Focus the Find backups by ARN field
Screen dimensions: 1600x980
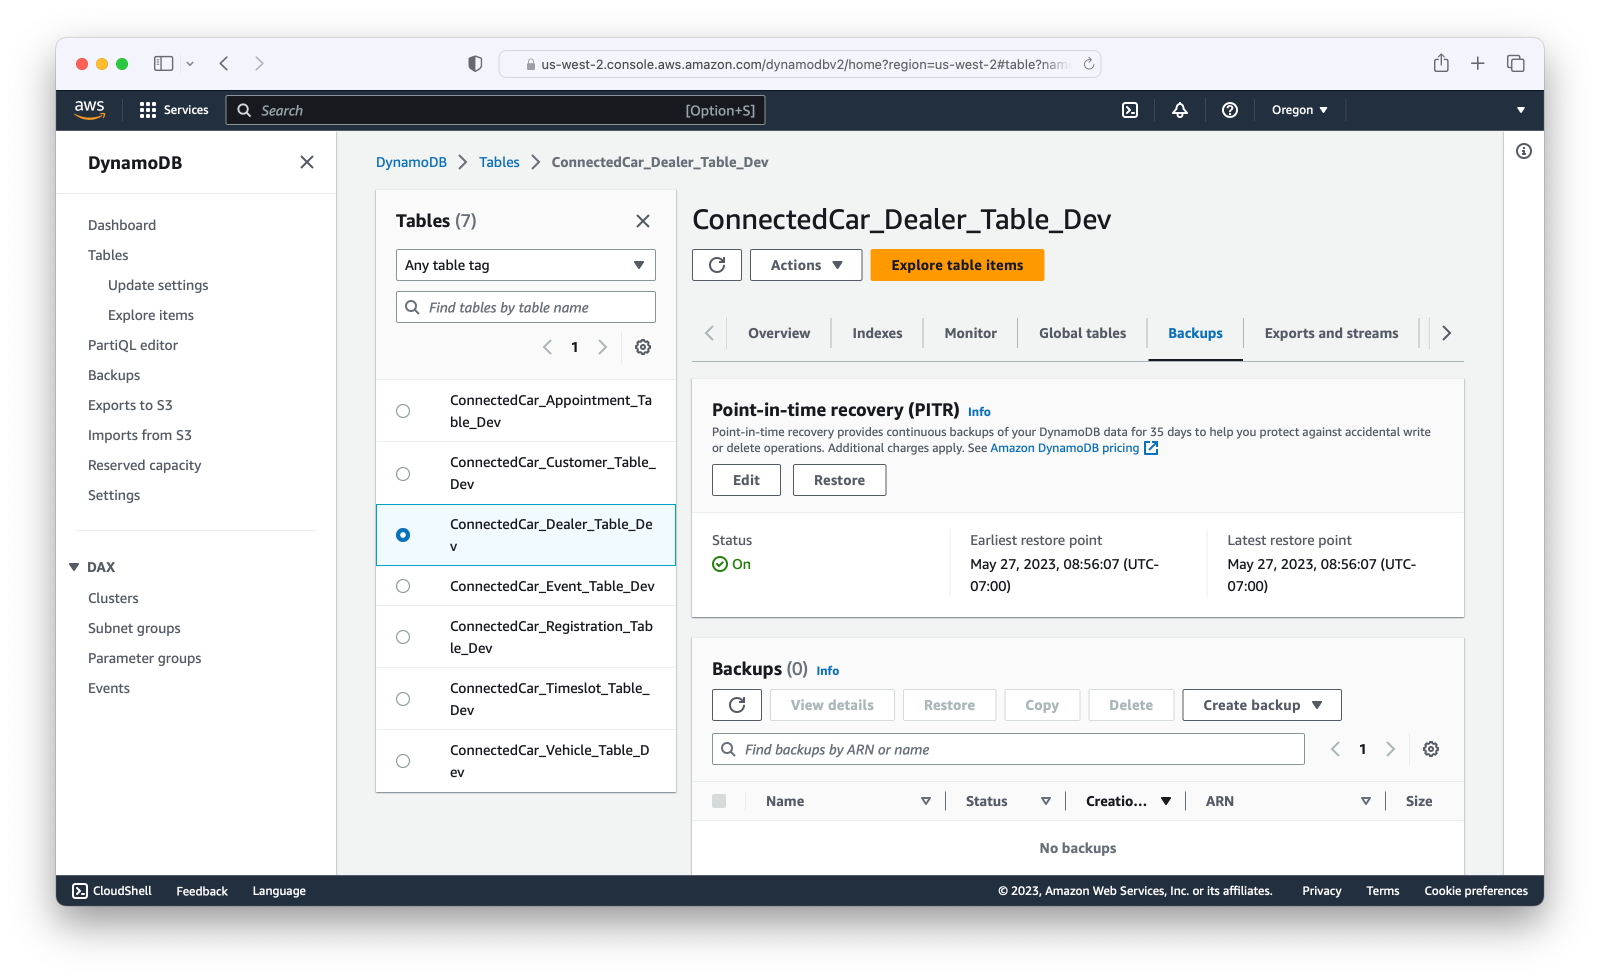coord(1008,749)
